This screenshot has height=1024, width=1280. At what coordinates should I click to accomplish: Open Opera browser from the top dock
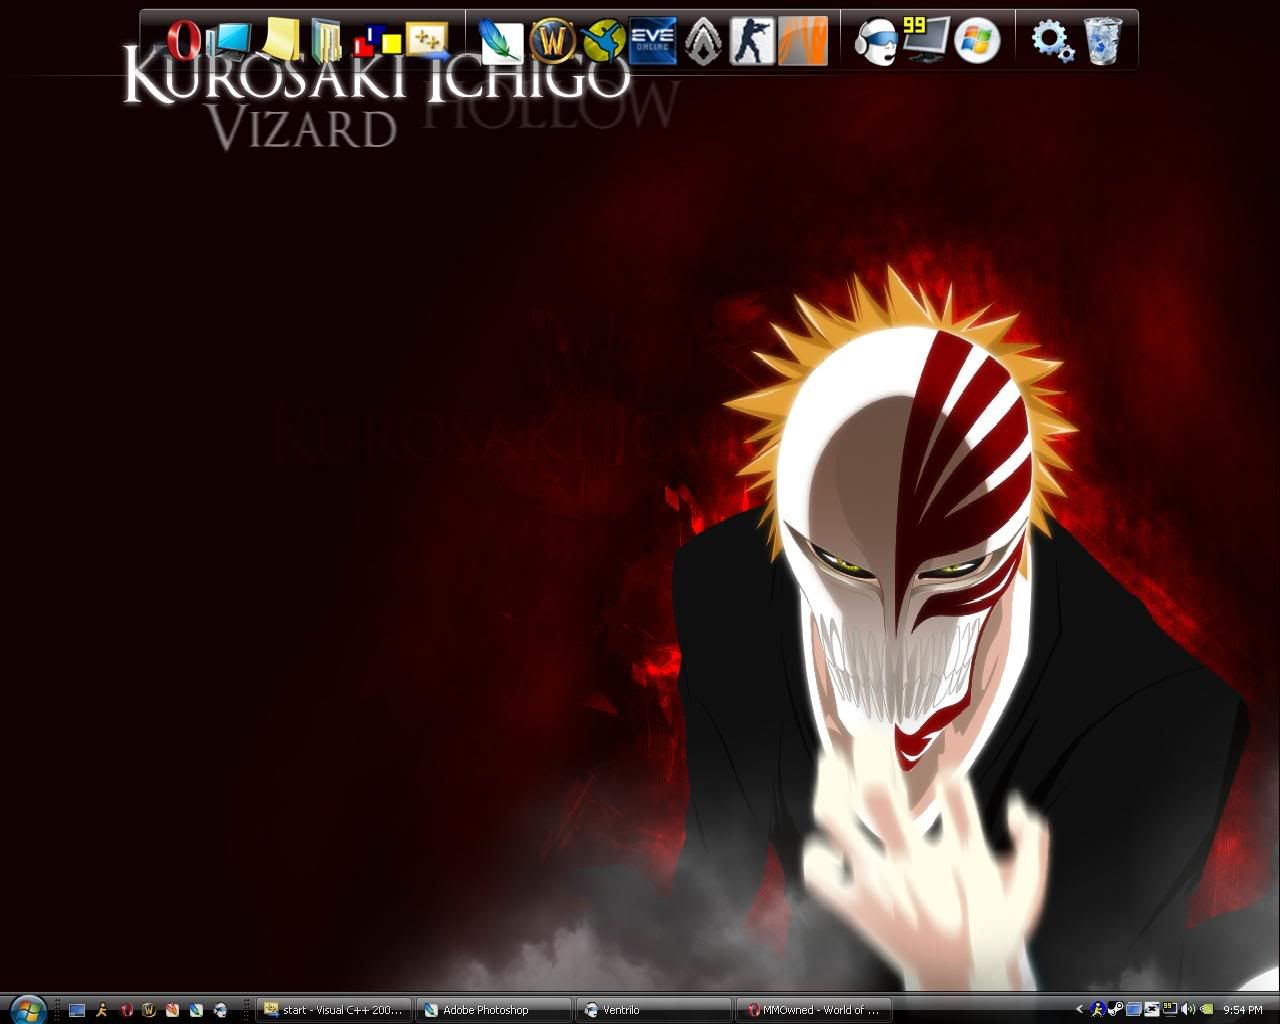(x=182, y=42)
